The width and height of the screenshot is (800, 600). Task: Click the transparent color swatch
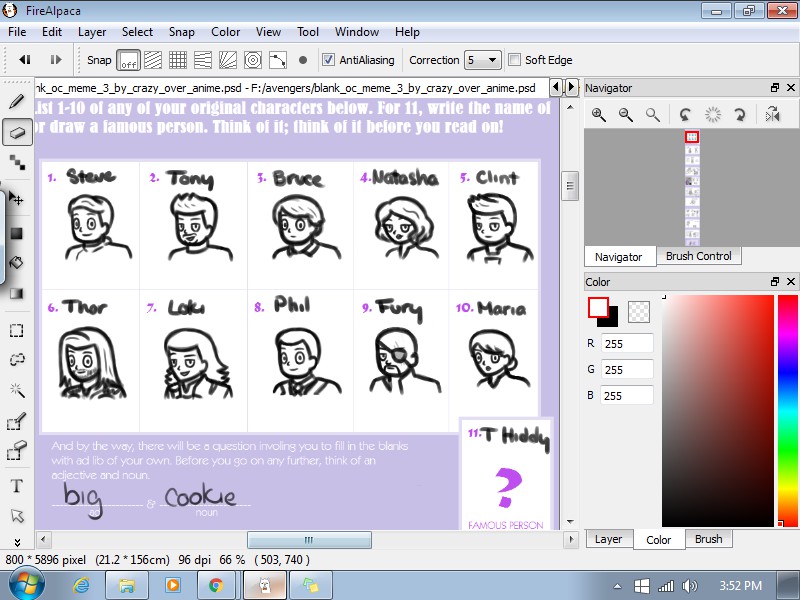point(639,311)
